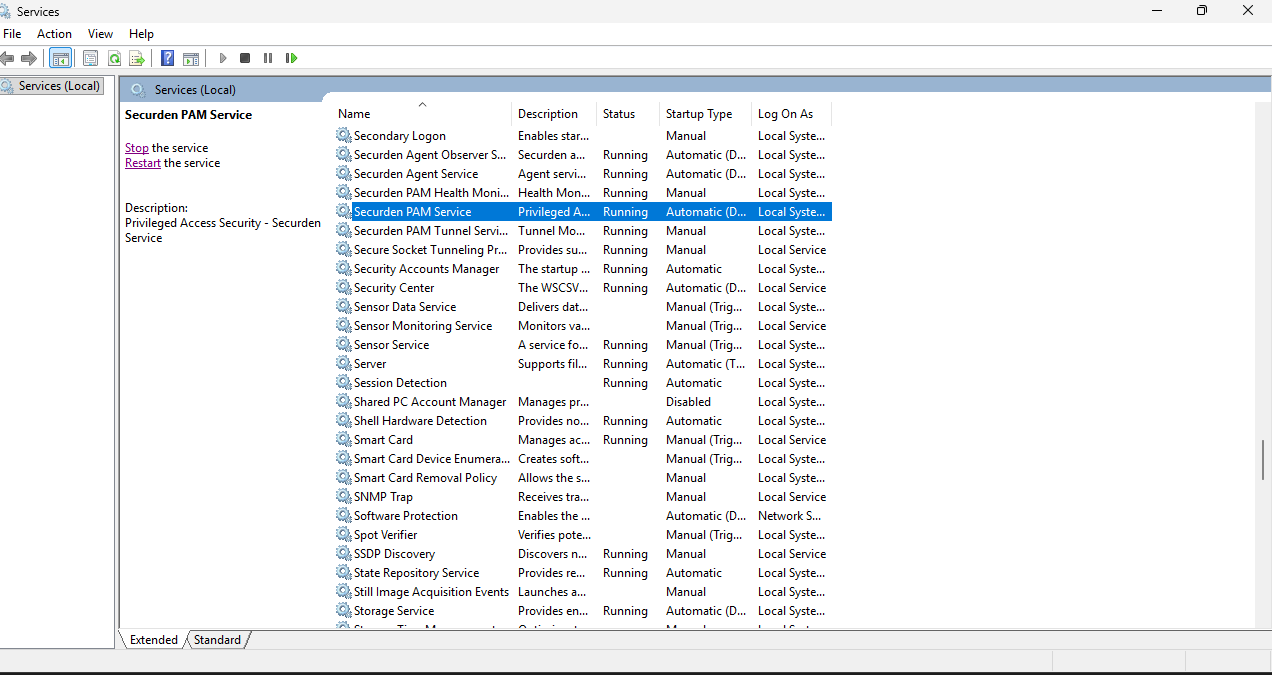Select Shell Hardware Detection row
This screenshot has height=675, width=1272.
click(583, 420)
